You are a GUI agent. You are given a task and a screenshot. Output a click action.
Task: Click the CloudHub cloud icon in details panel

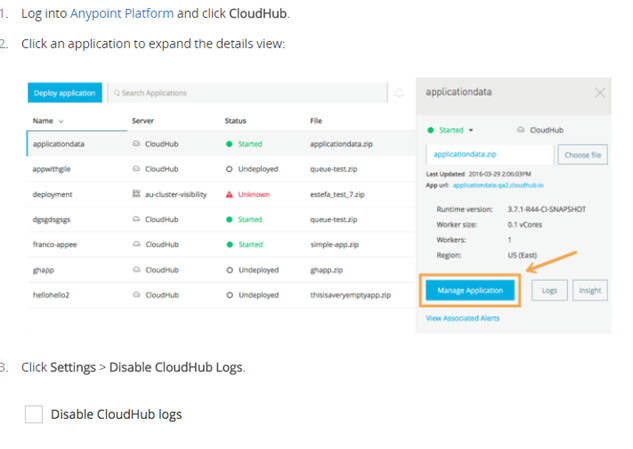click(x=521, y=130)
